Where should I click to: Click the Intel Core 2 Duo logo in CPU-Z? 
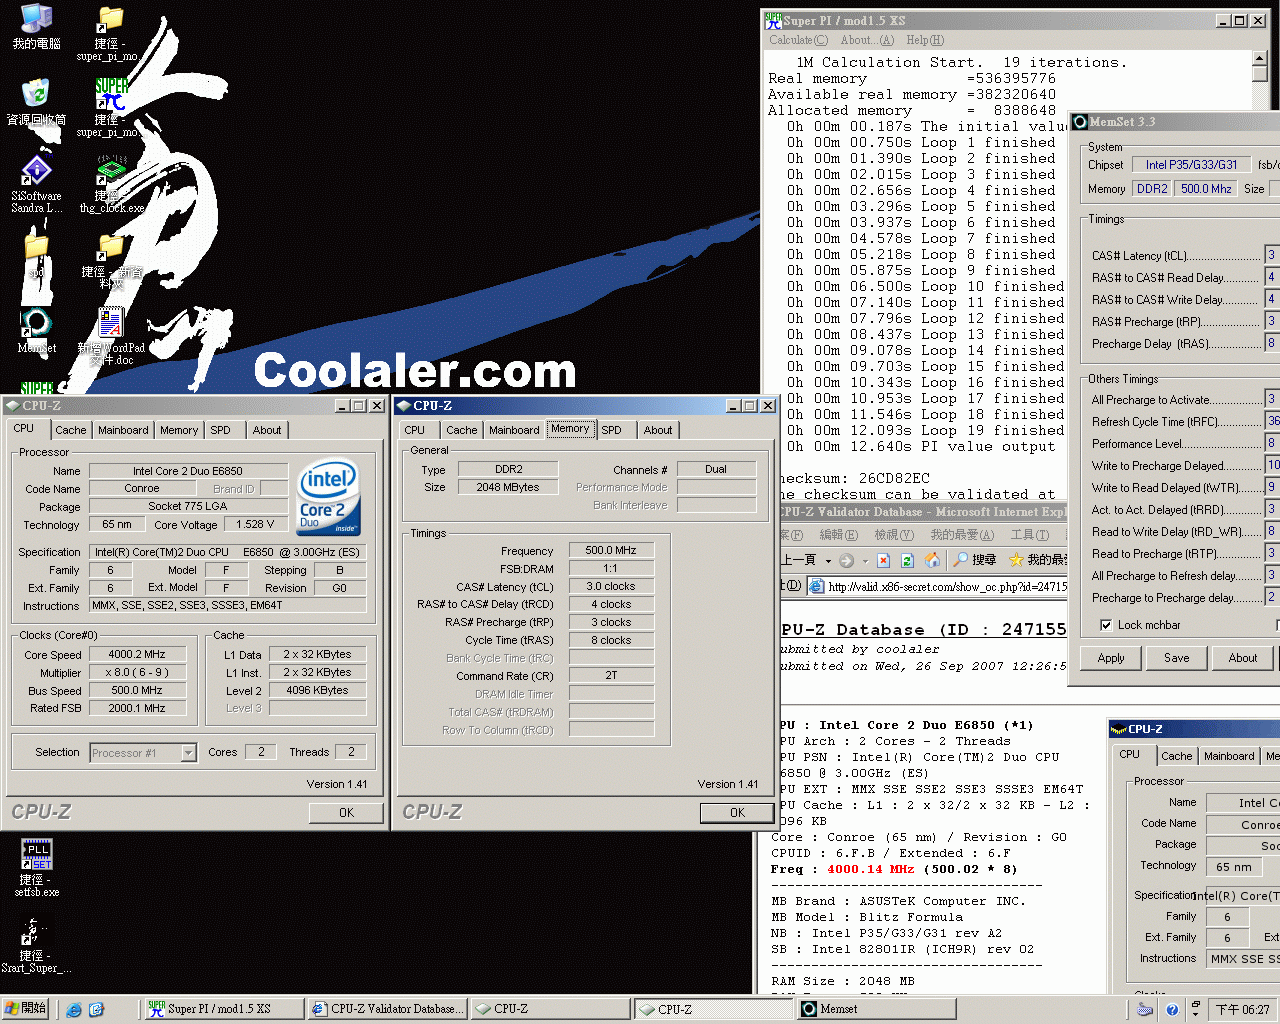tap(330, 497)
